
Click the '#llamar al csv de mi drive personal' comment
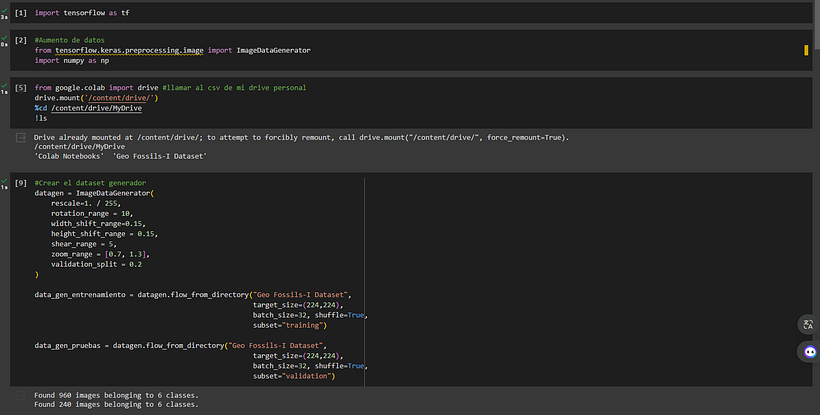pyautogui.click(x=234, y=87)
